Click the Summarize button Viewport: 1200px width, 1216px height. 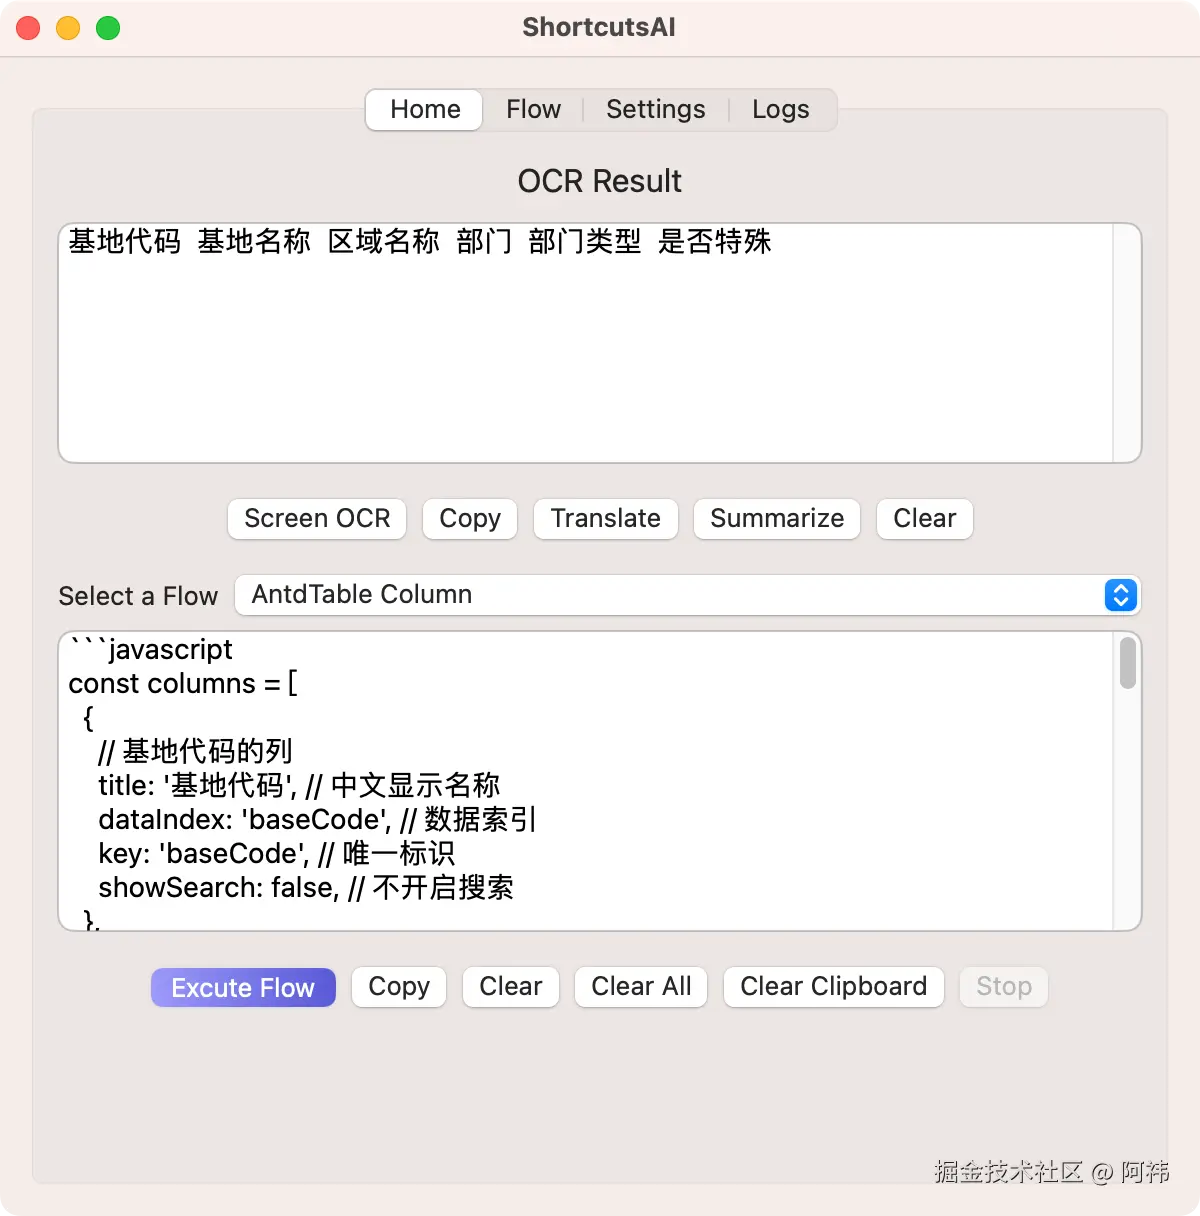point(777,518)
